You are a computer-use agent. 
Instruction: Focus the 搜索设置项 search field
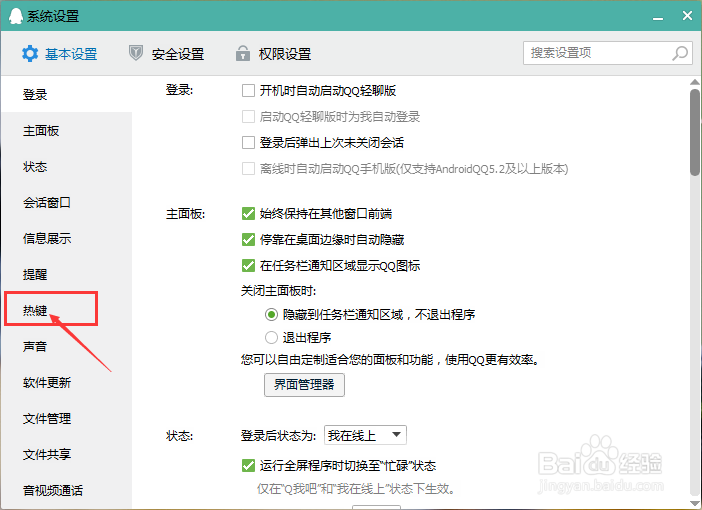tap(608, 53)
